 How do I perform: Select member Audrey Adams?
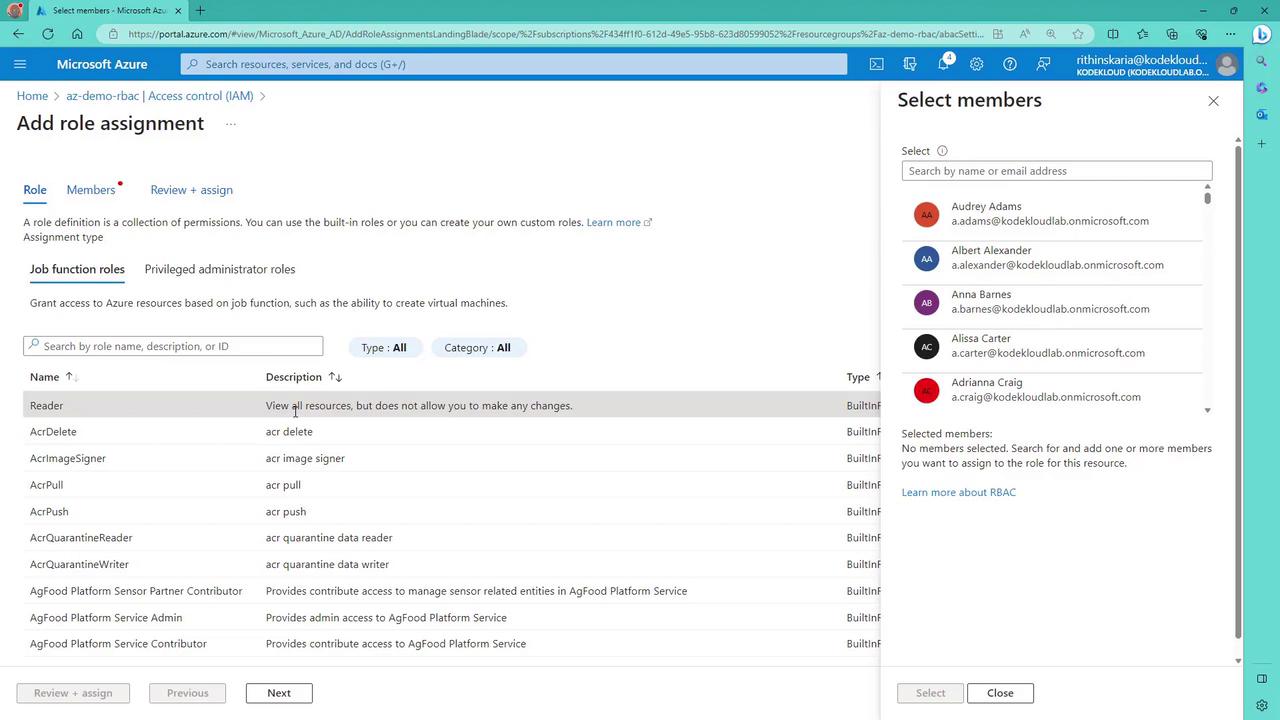click(1052, 214)
